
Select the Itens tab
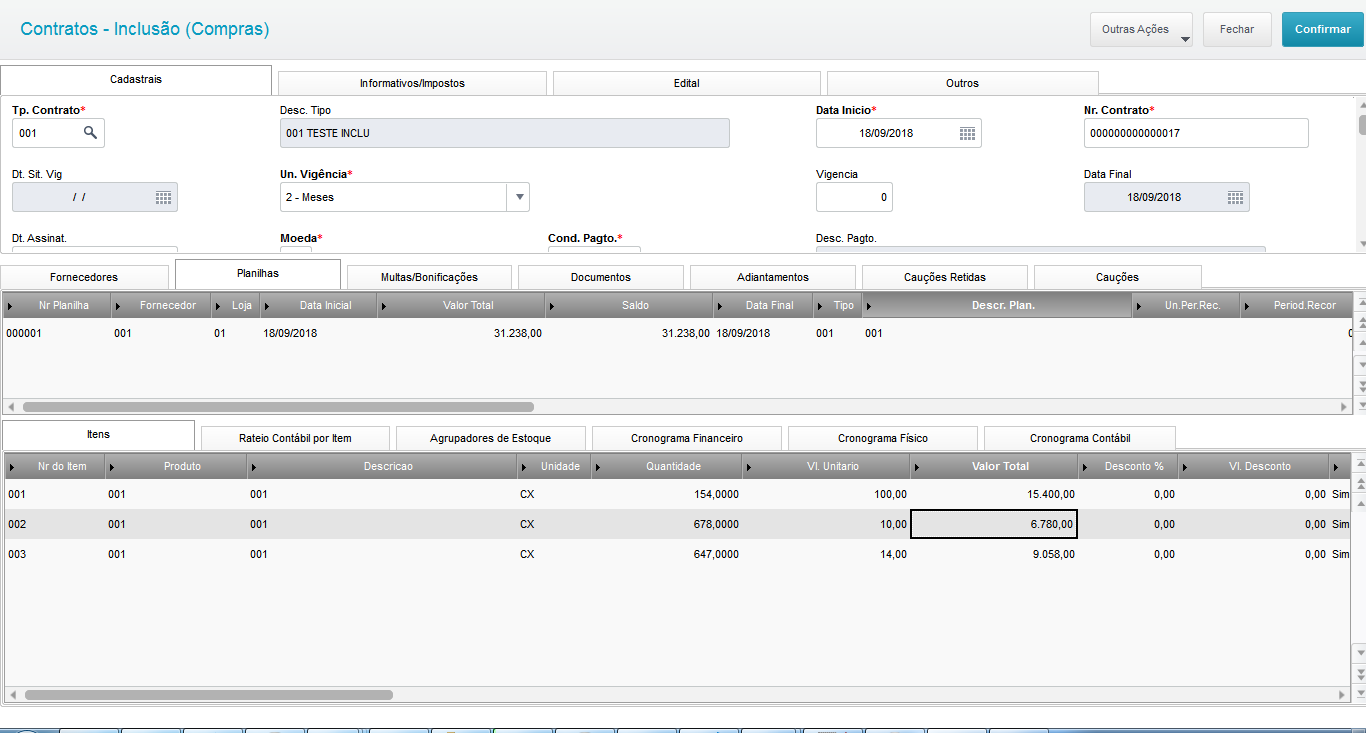click(98, 435)
